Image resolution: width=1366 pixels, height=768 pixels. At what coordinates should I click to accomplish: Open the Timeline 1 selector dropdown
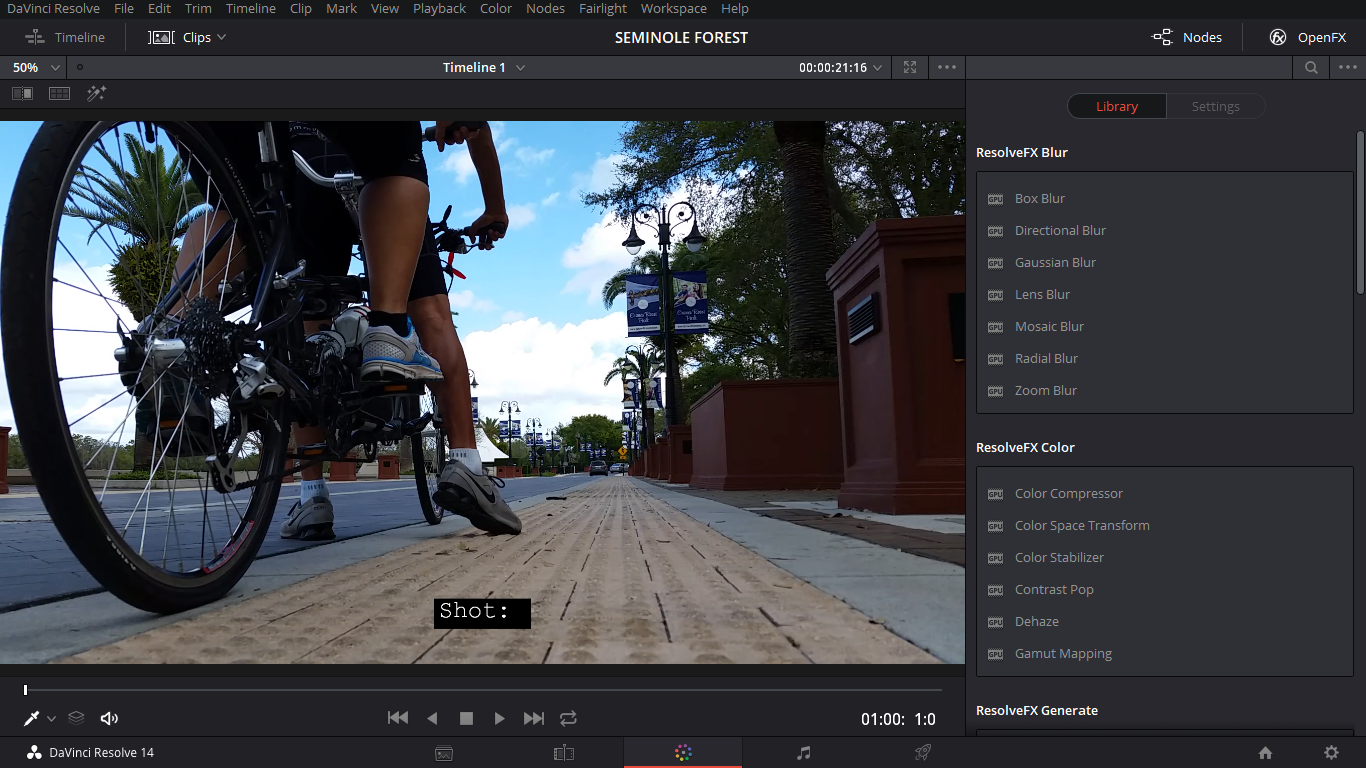click(x=520, y=67)
